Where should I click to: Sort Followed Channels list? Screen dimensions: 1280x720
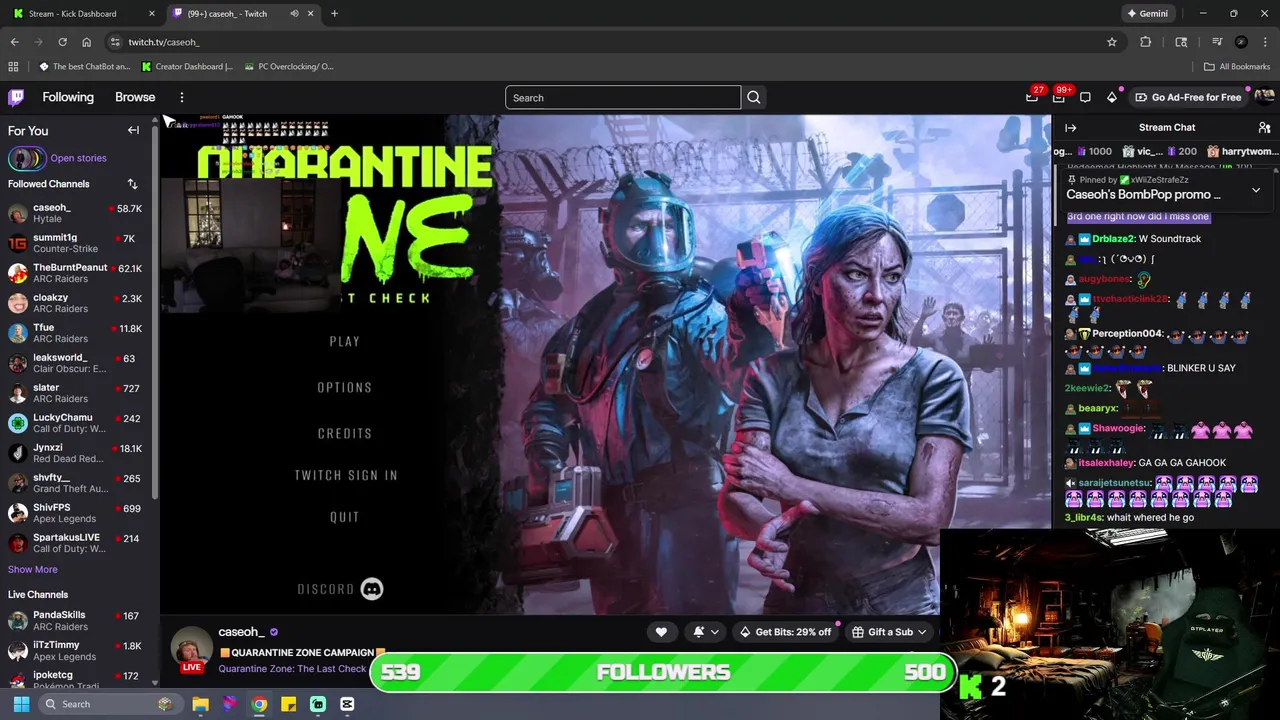tap(132, 184)
